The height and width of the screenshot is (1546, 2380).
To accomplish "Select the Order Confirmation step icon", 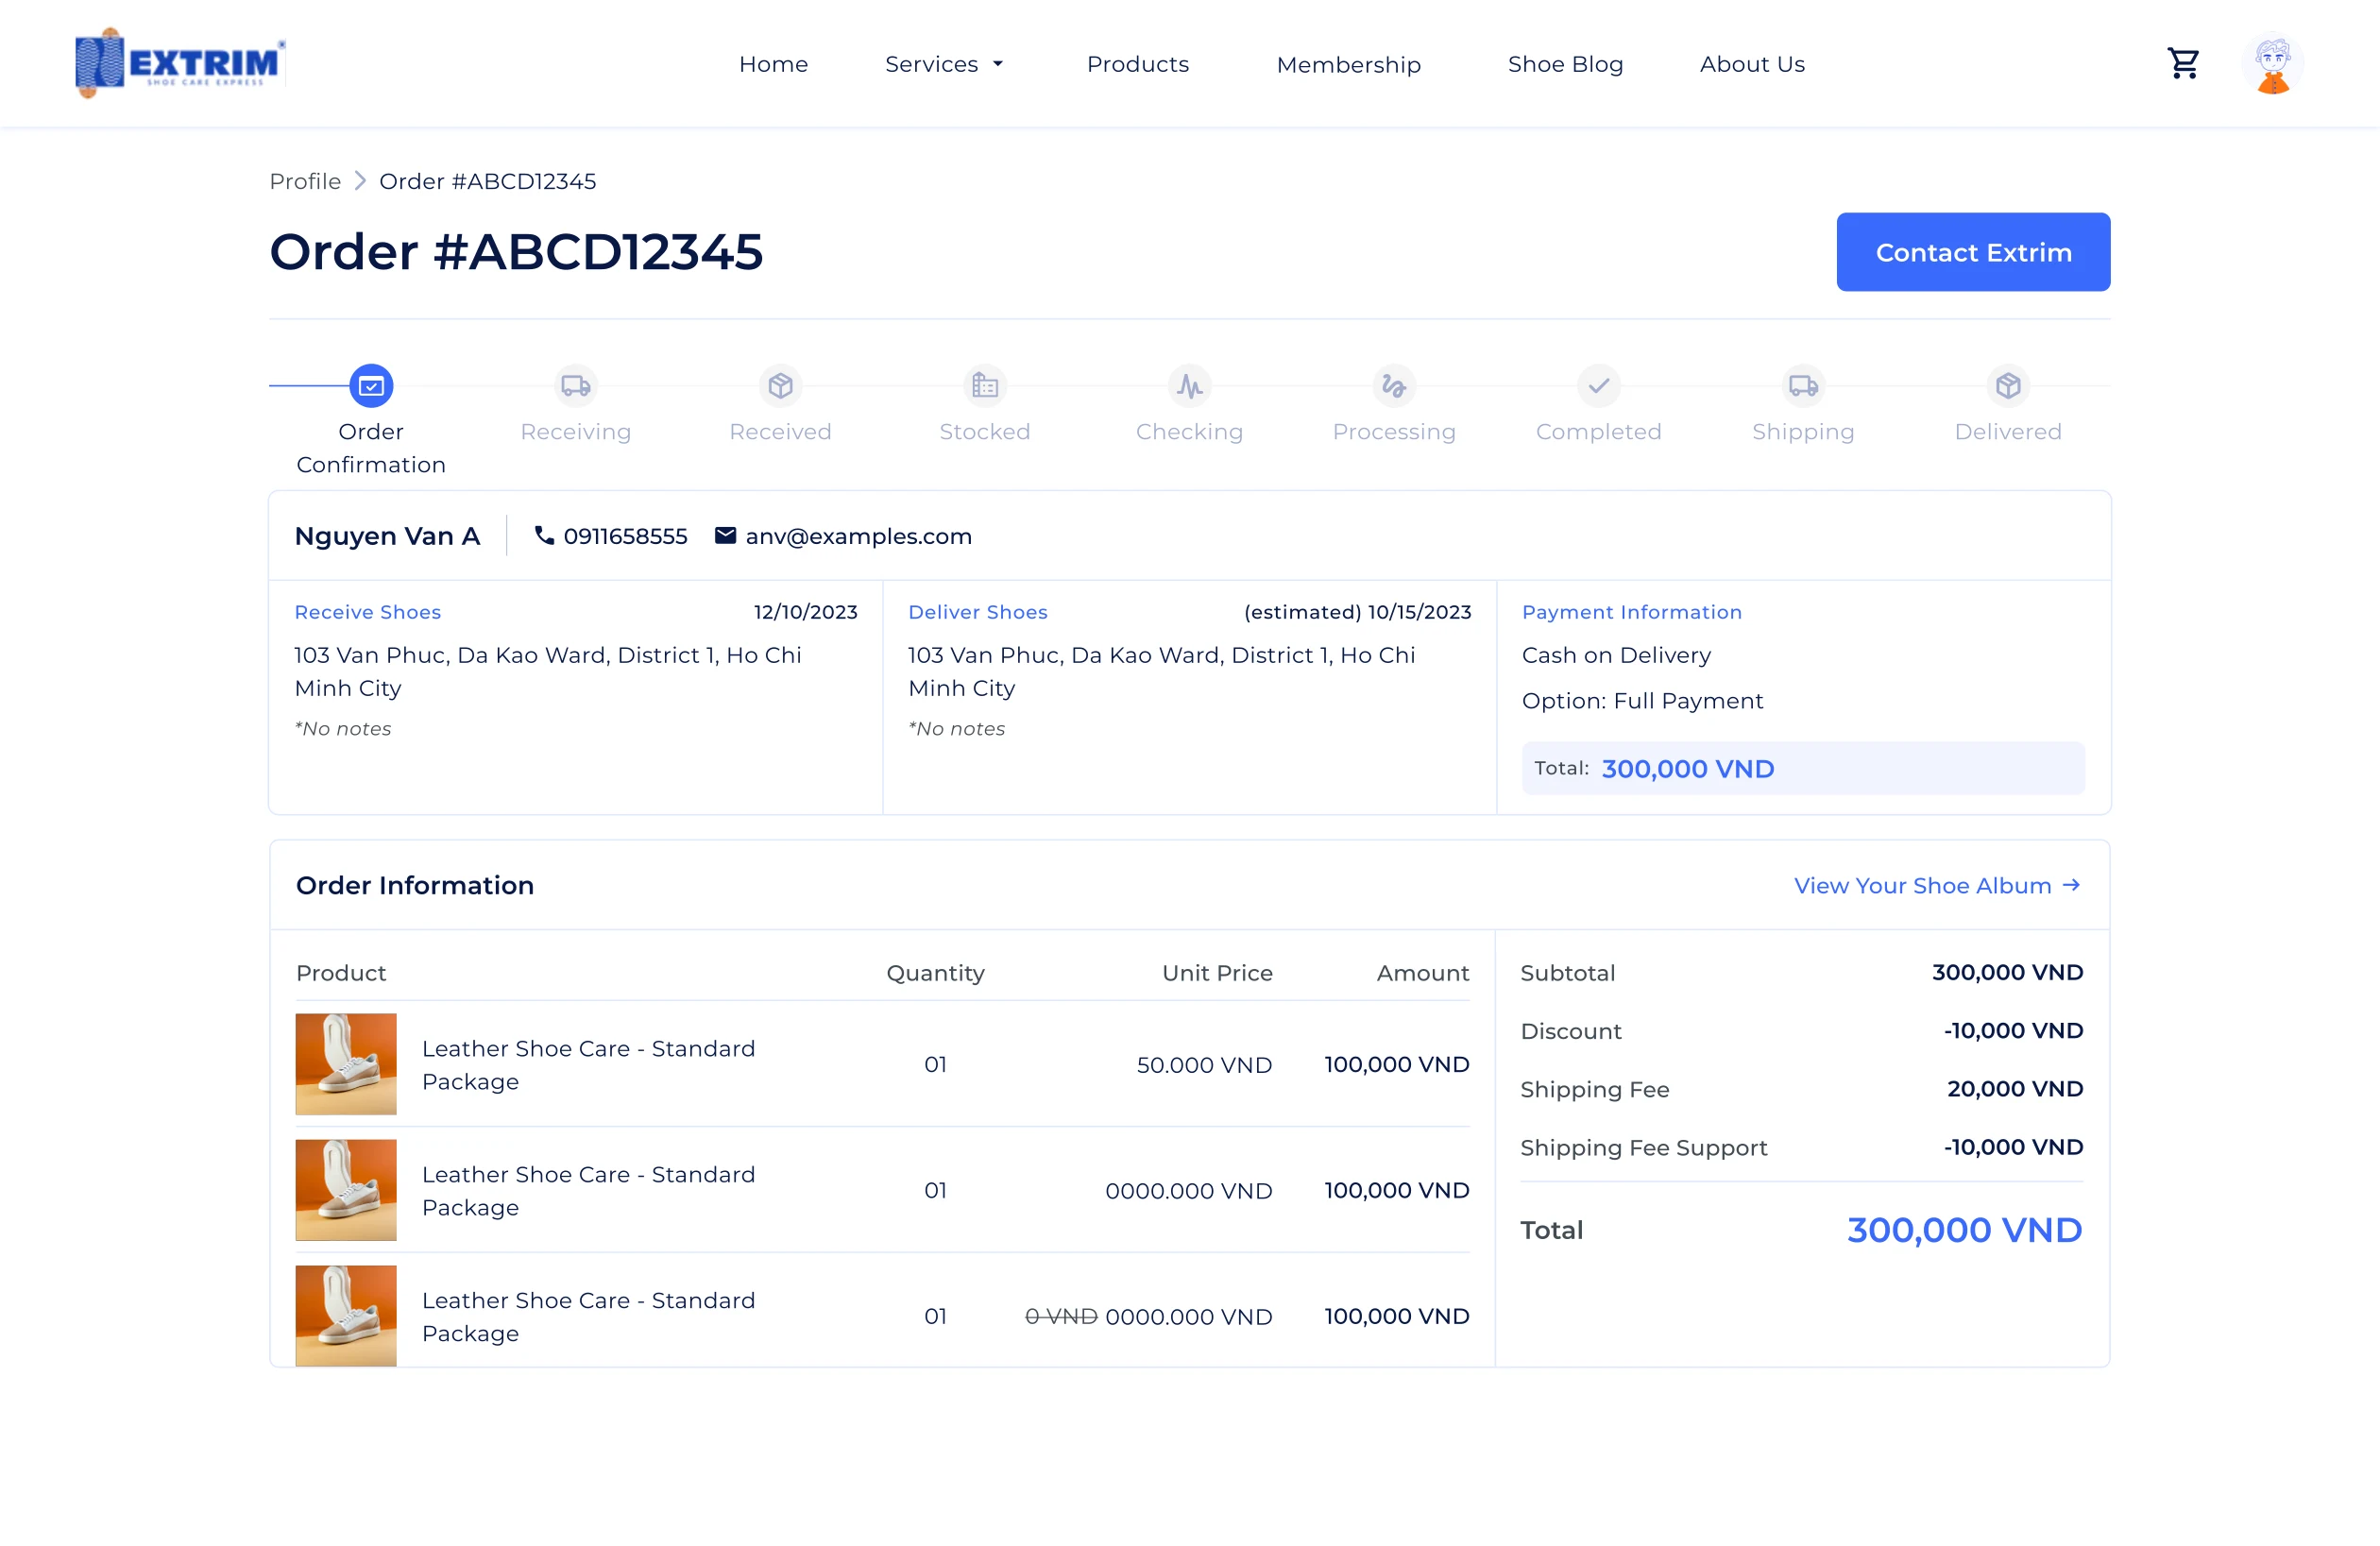I will tap(371, 386).
